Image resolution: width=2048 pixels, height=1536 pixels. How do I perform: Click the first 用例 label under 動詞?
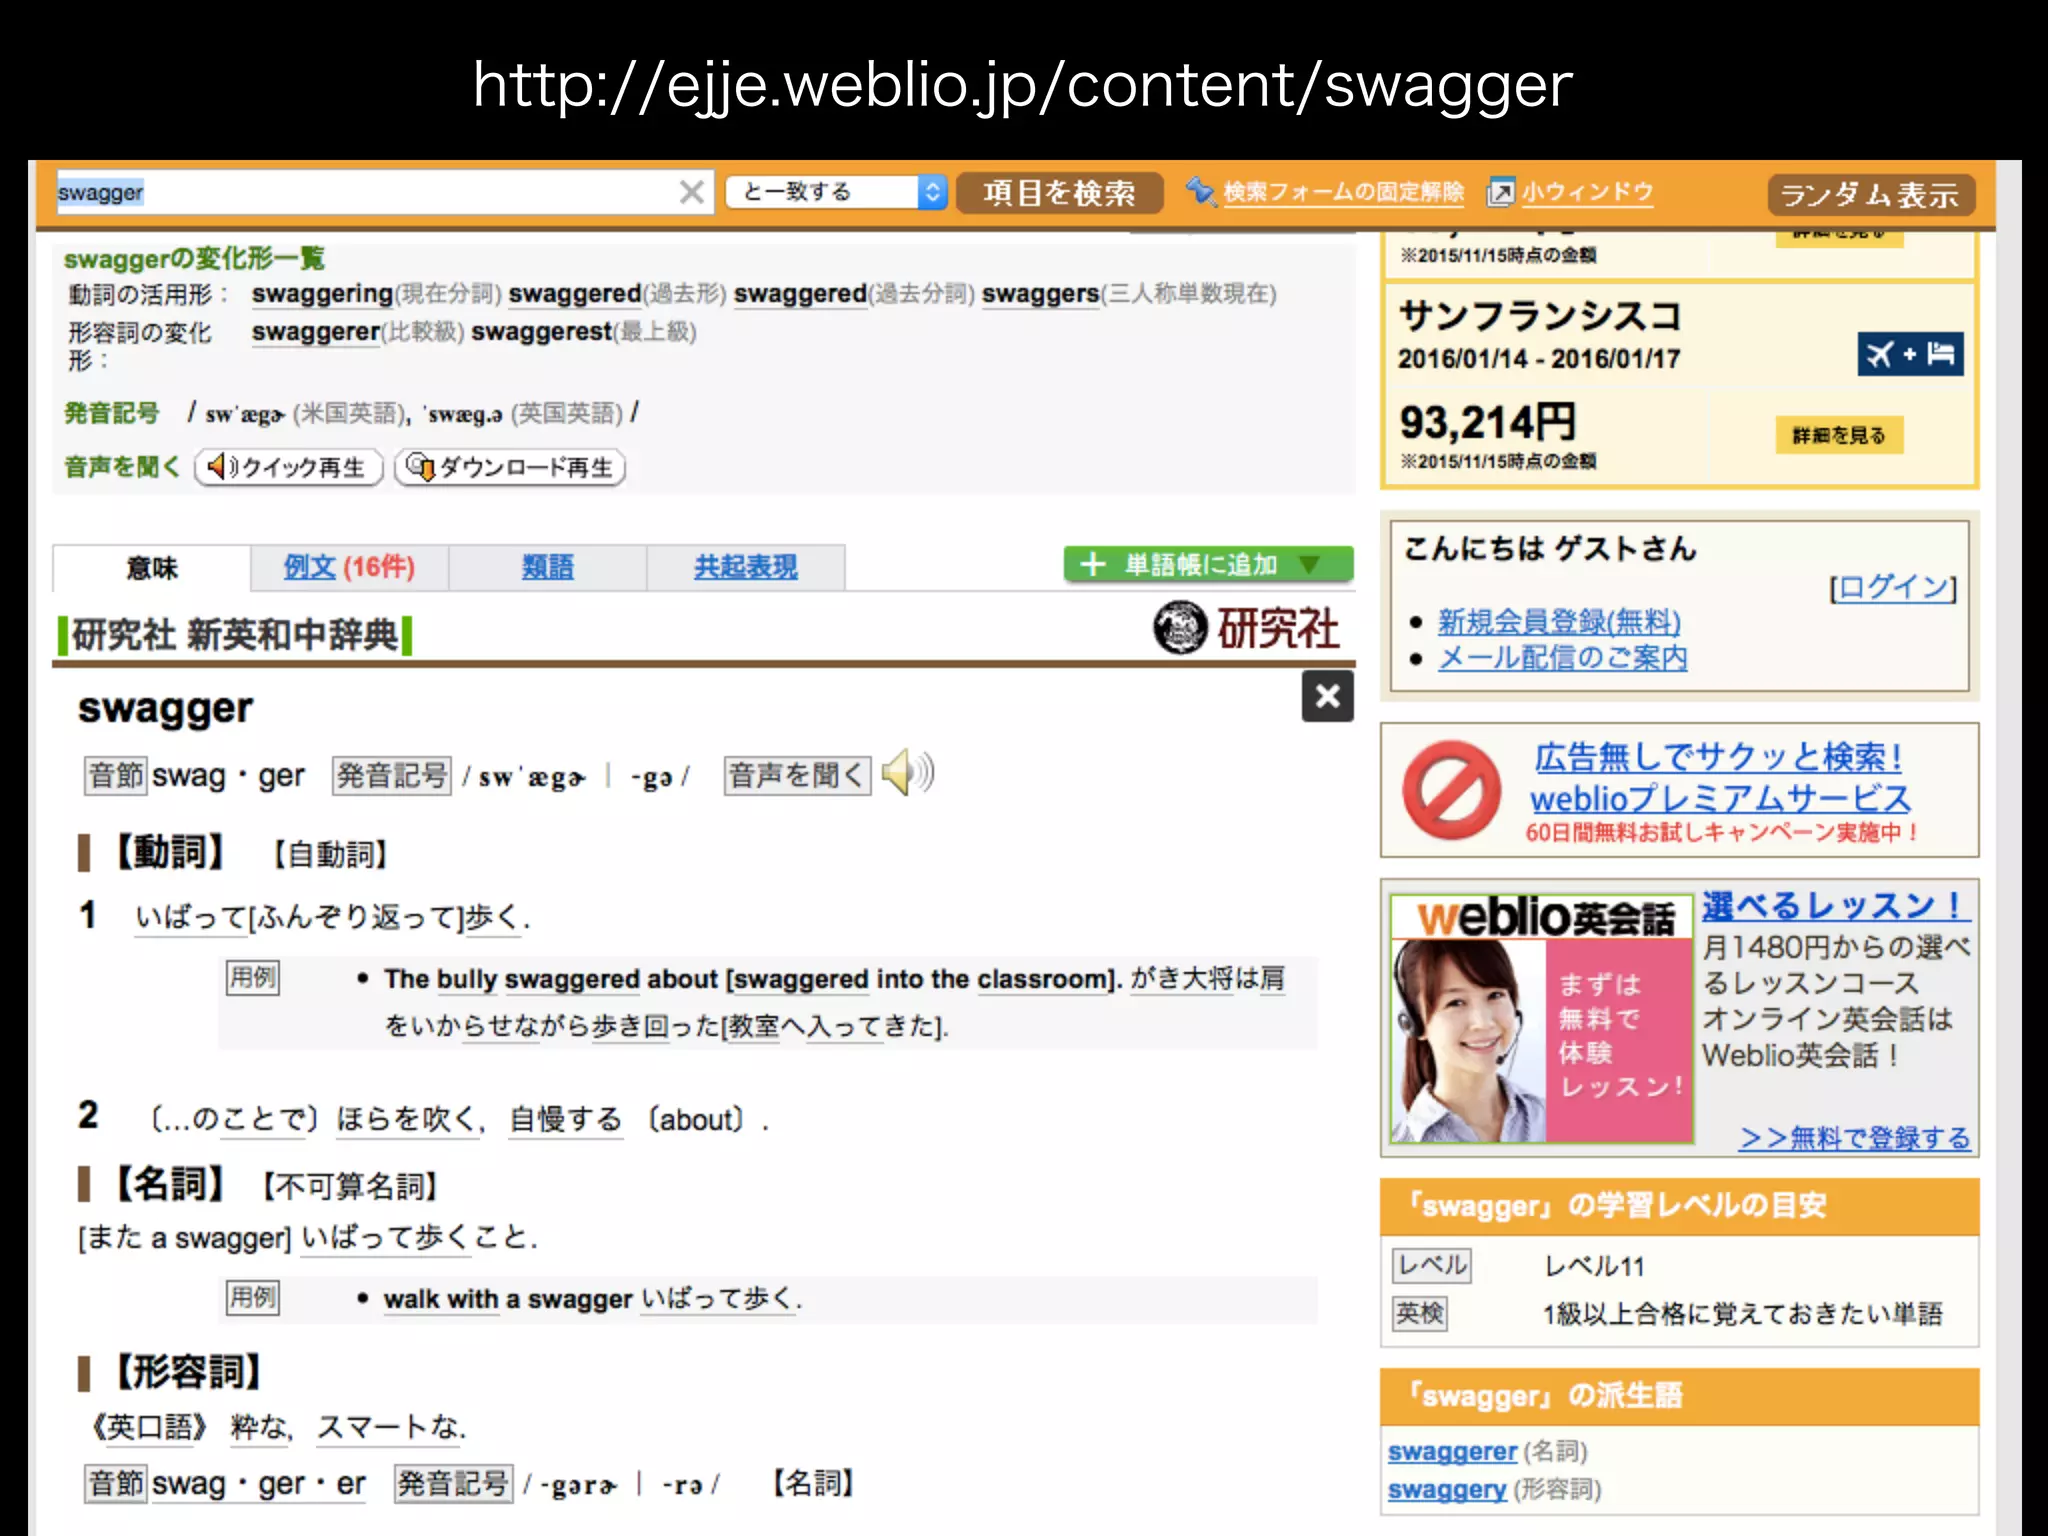252,978
